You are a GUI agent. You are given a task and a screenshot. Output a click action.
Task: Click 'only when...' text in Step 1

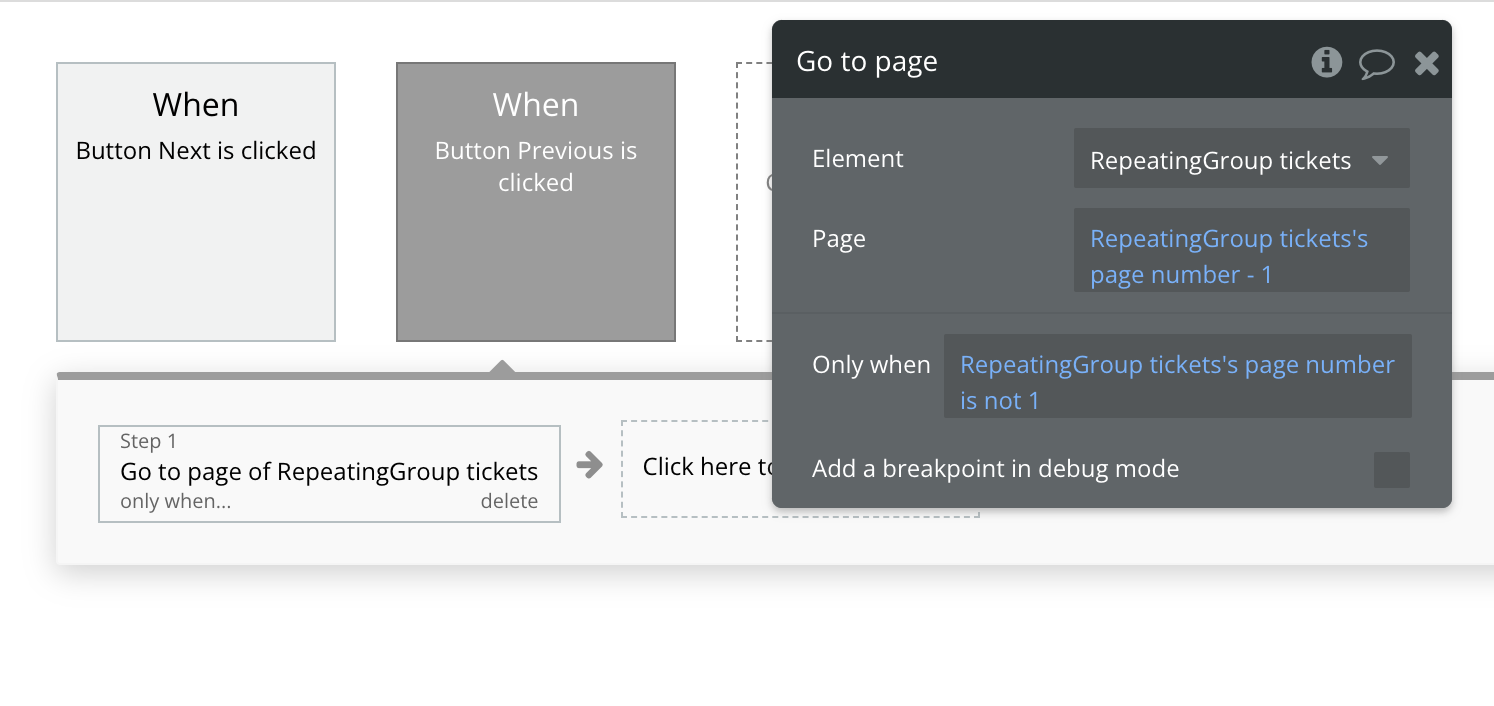(175, 501)
